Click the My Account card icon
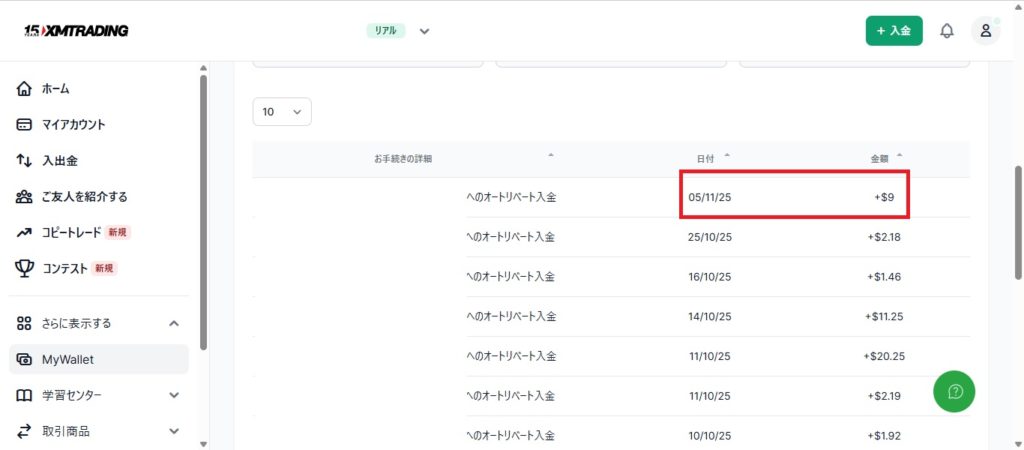This screenshot has width=1024, height=450. pos(25,125)
